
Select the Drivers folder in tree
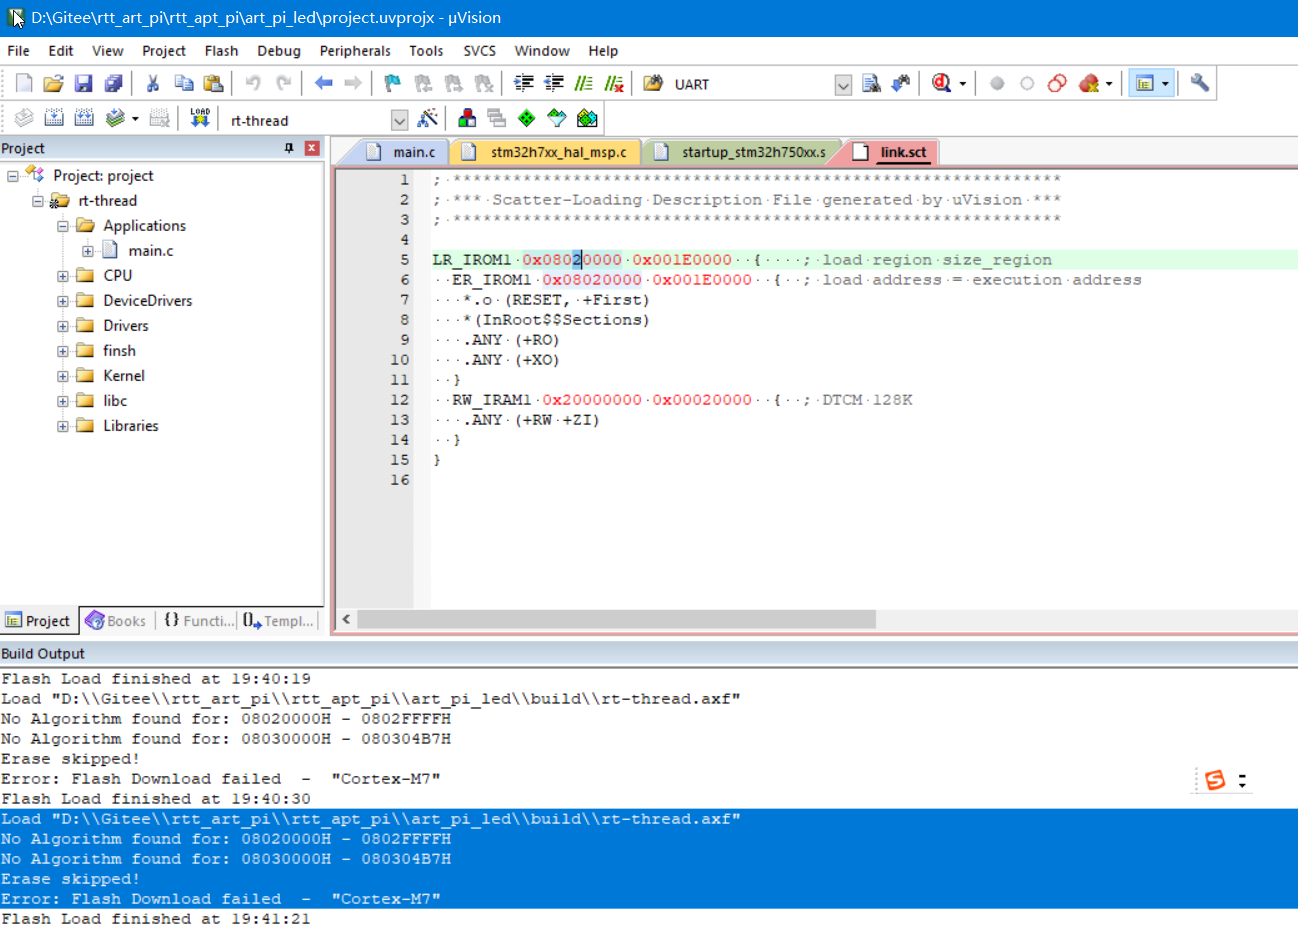point(125,326)
